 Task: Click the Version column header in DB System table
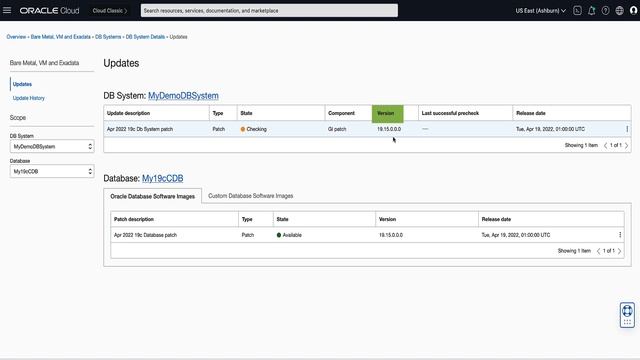tap(387, 113)
